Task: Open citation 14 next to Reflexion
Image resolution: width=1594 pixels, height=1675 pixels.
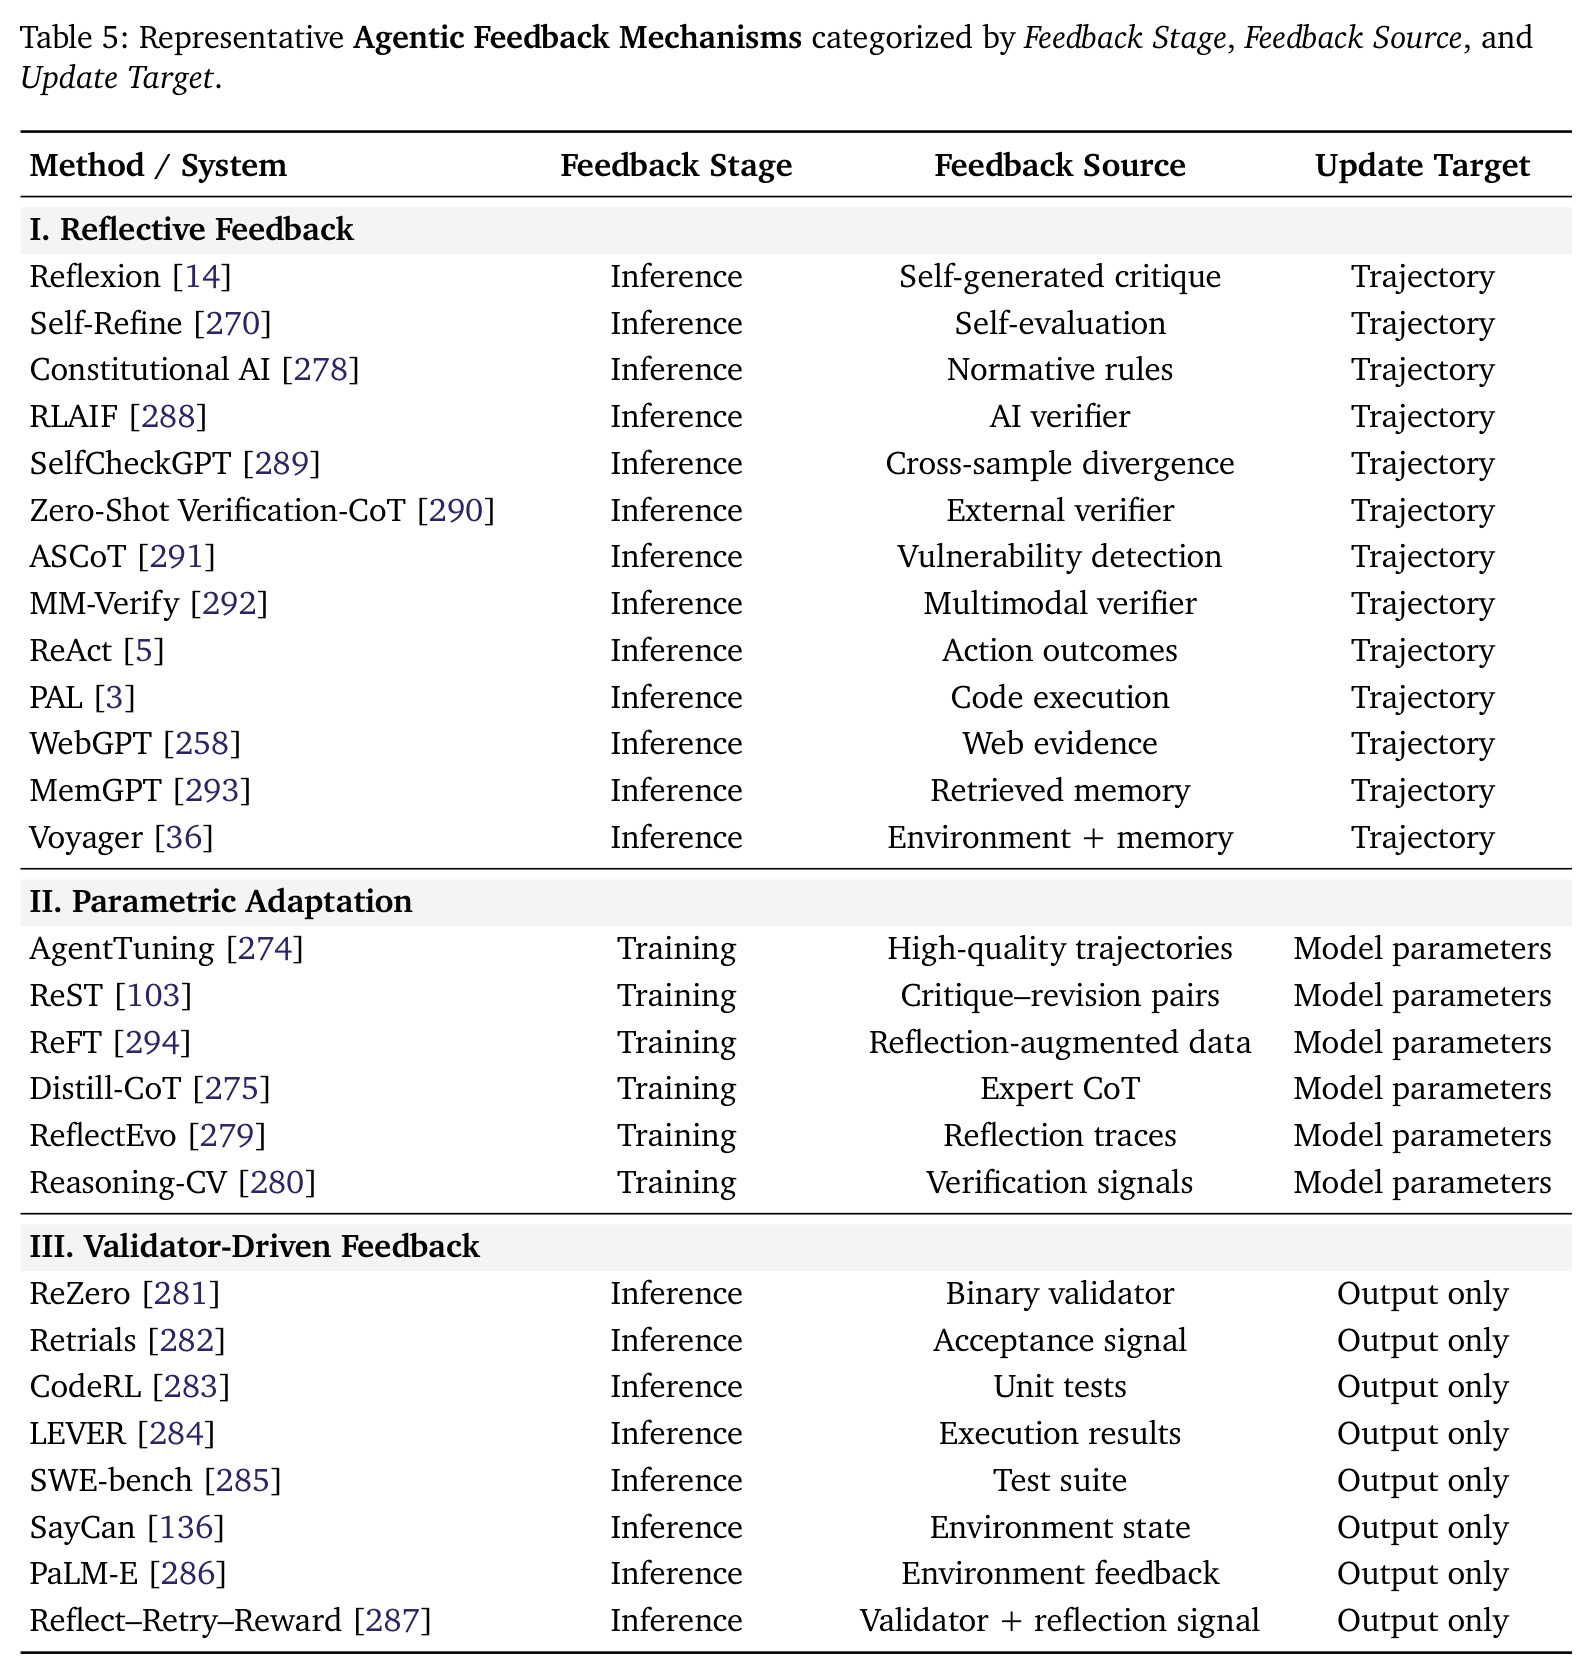Action: [x=202, y=277]
